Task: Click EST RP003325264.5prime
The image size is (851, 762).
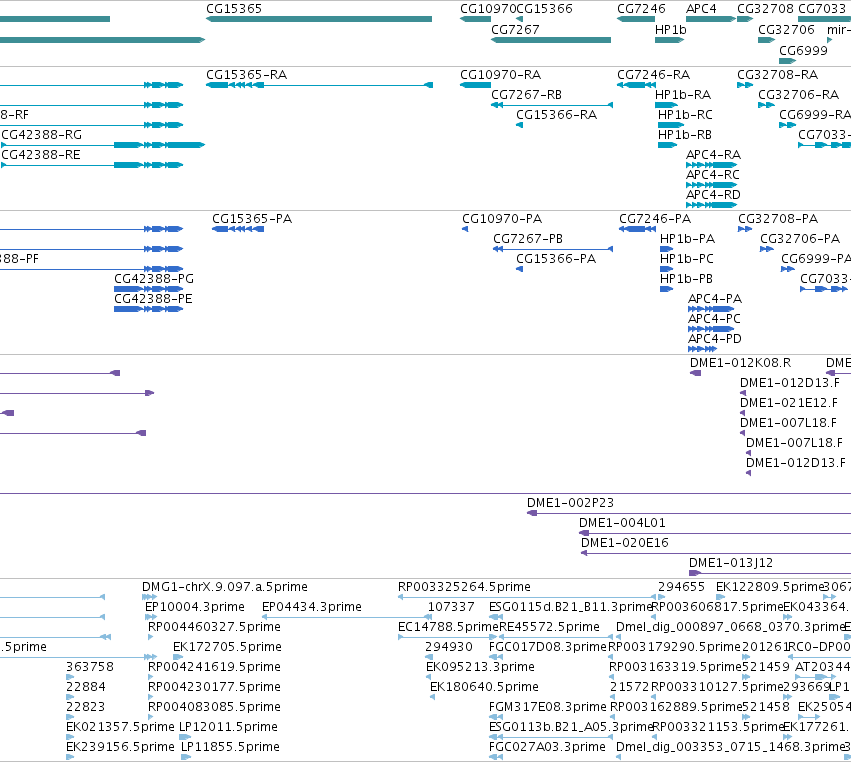Action: click(x=464, y=587)
